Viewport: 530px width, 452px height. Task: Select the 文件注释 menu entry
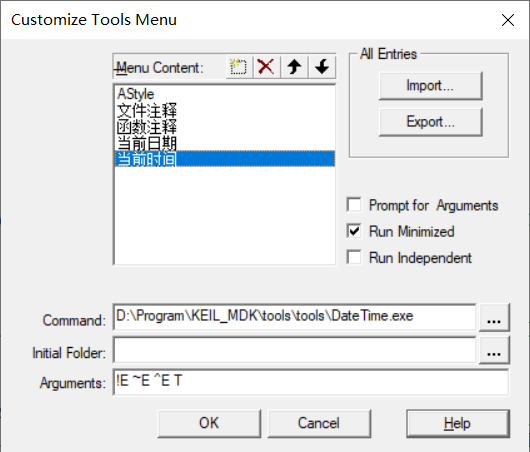[x=225, y=110]
